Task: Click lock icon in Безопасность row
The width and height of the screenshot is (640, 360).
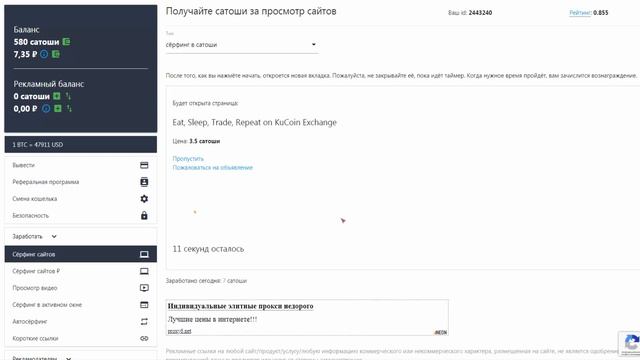Action: 144,216
